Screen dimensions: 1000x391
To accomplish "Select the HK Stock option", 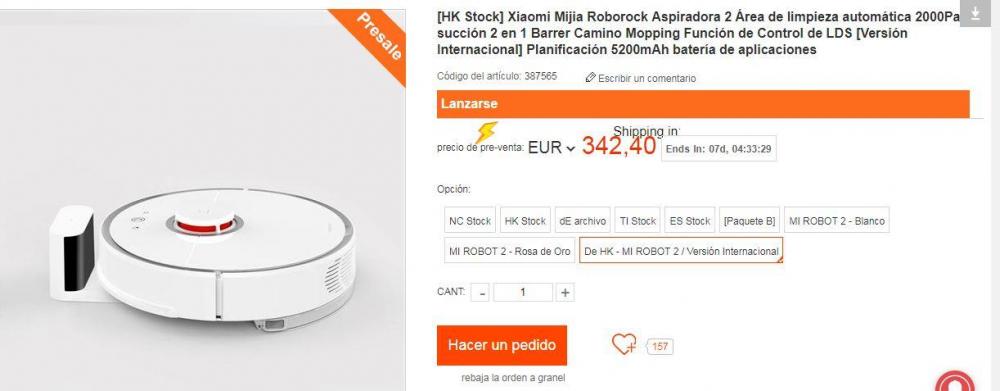I will 525,221.
